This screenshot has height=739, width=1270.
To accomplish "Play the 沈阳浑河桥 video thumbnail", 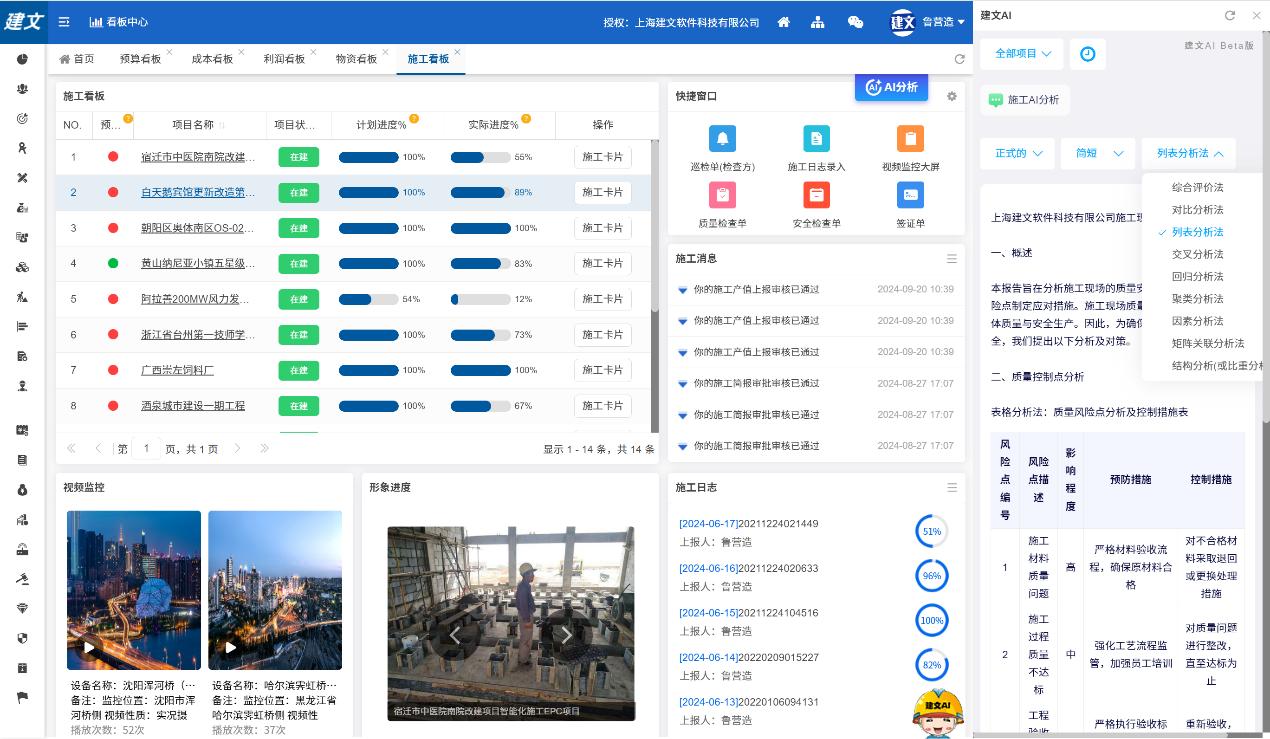I will pos(89,647).
